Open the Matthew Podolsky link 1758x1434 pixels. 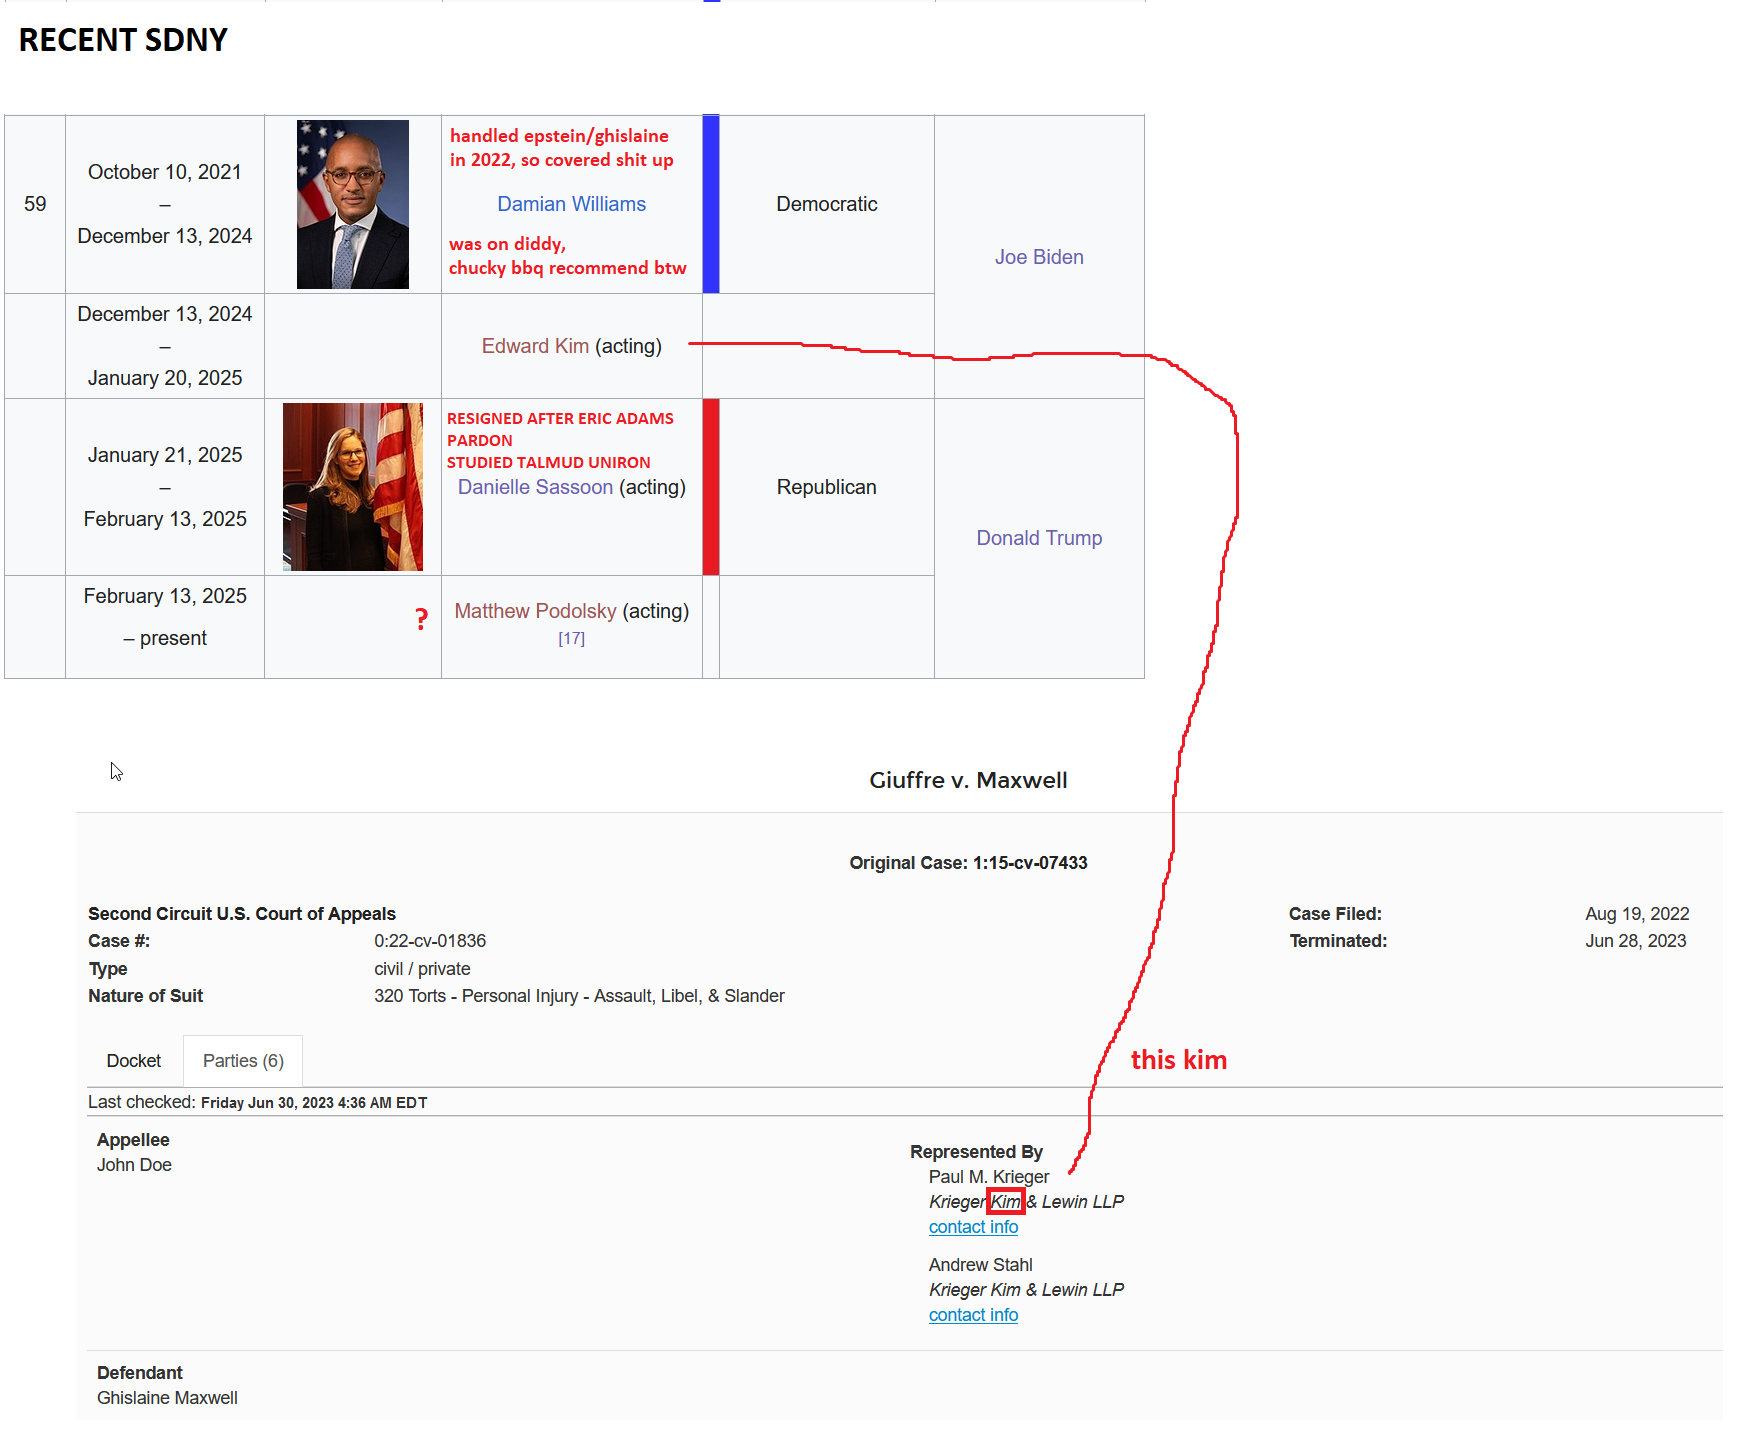(x=535, y=611)
